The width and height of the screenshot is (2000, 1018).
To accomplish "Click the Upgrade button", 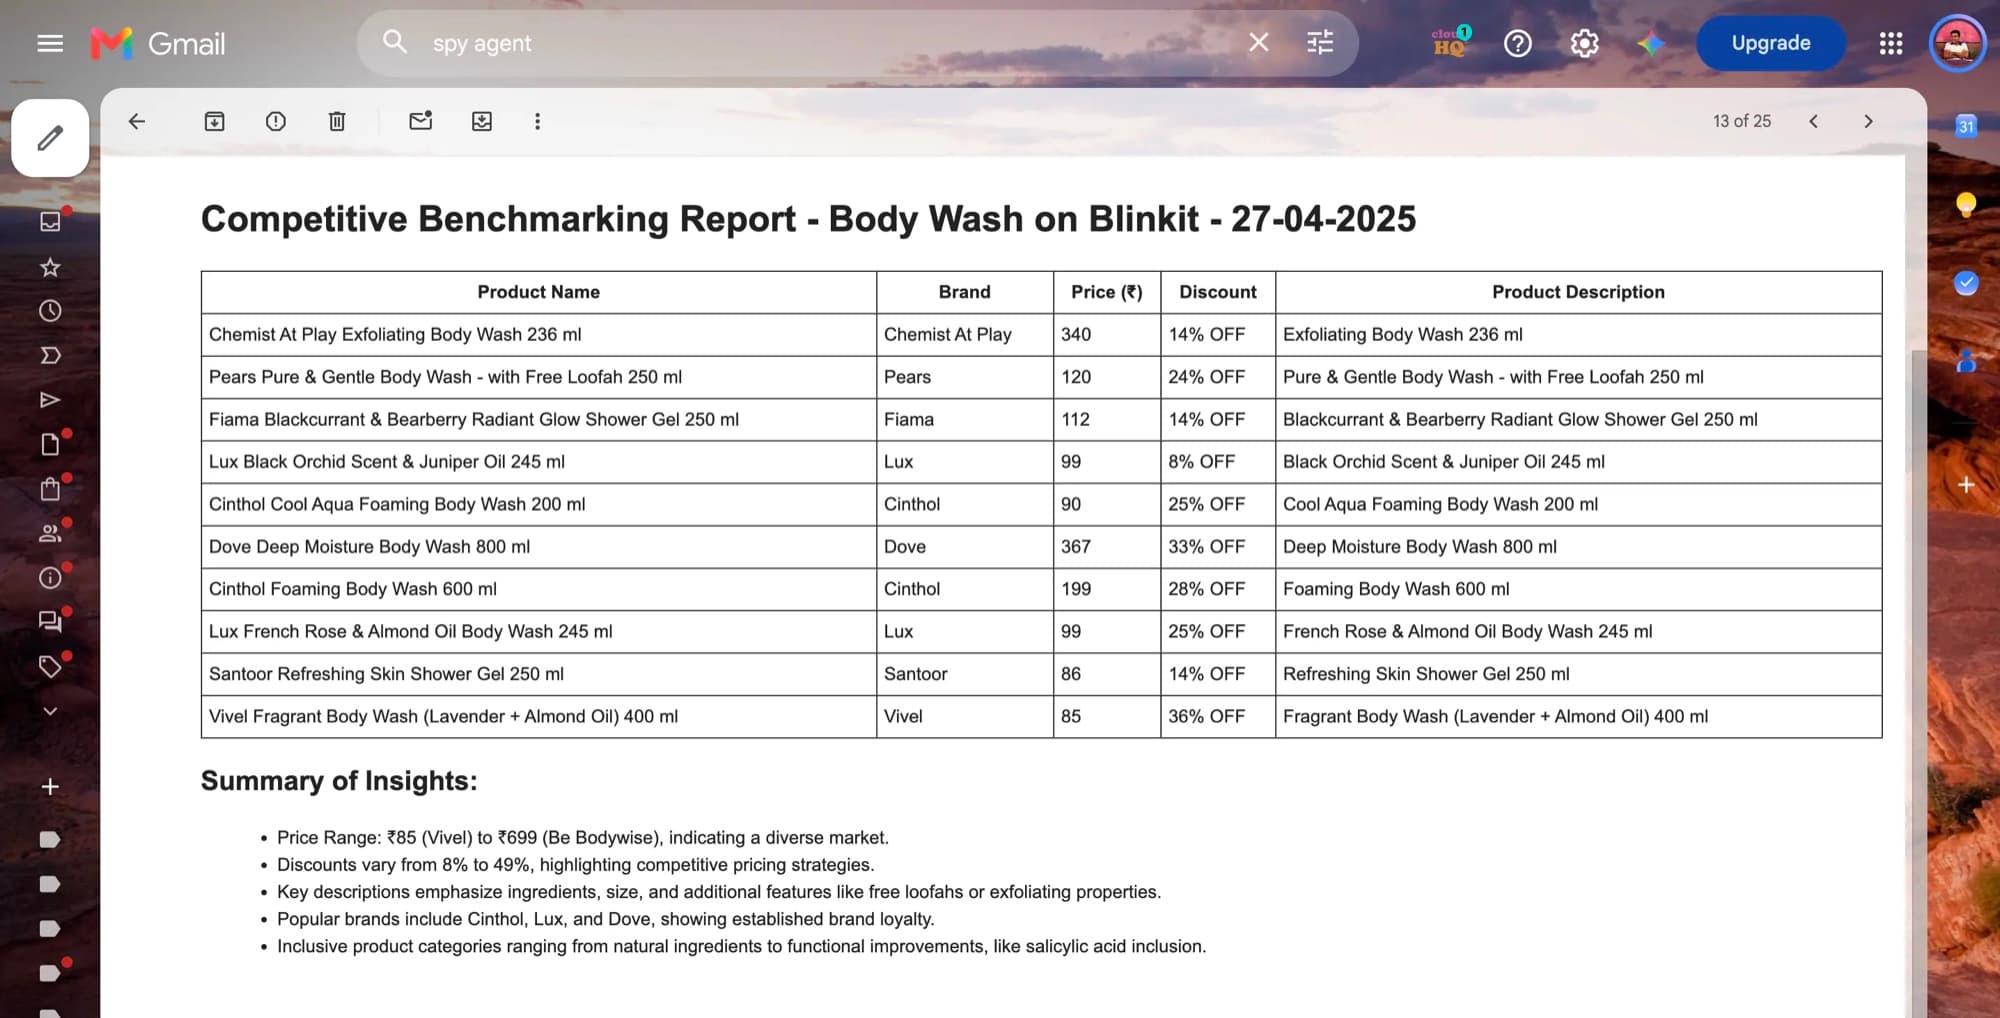I will click(x=1771, y=43).
